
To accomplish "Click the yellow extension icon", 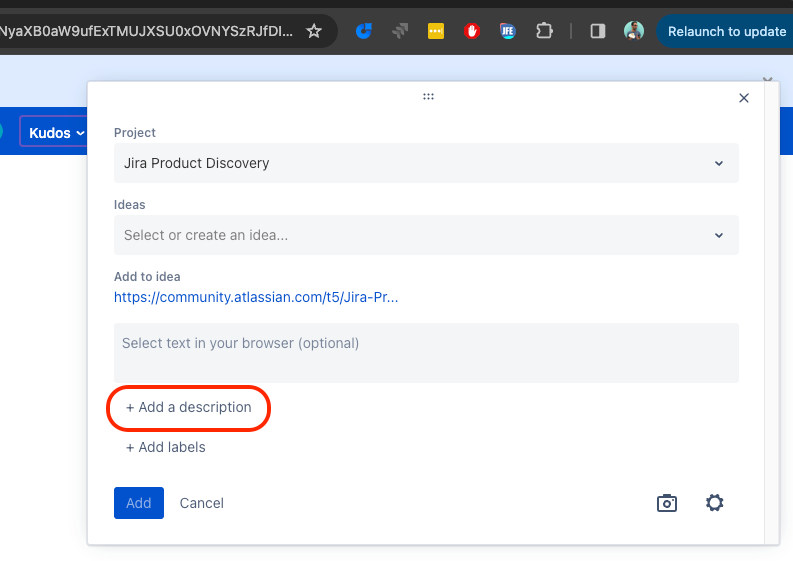I will [435, 31].
